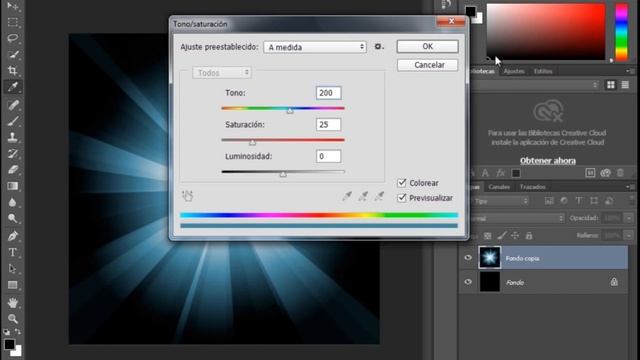Image resolution: width=640 pixels, height=360 pixels.
Task: Open the Todos channel dropdown
Action: click(x=222, y=73)
